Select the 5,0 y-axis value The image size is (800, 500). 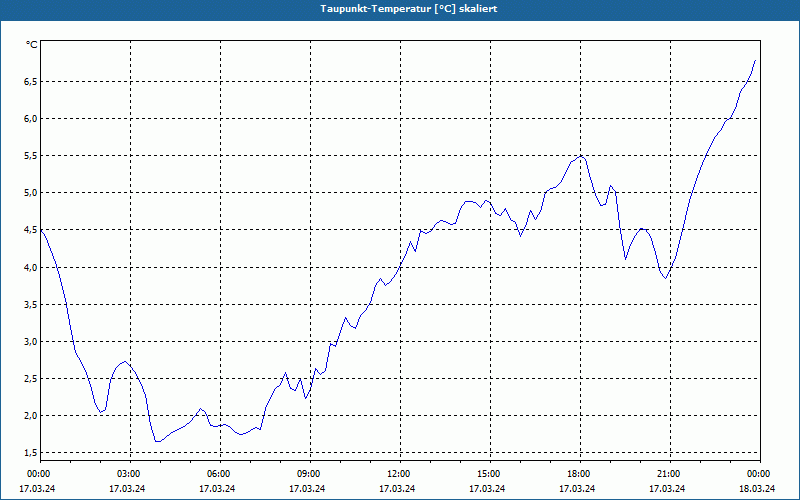pyautogui.click(x=31, y=193)
